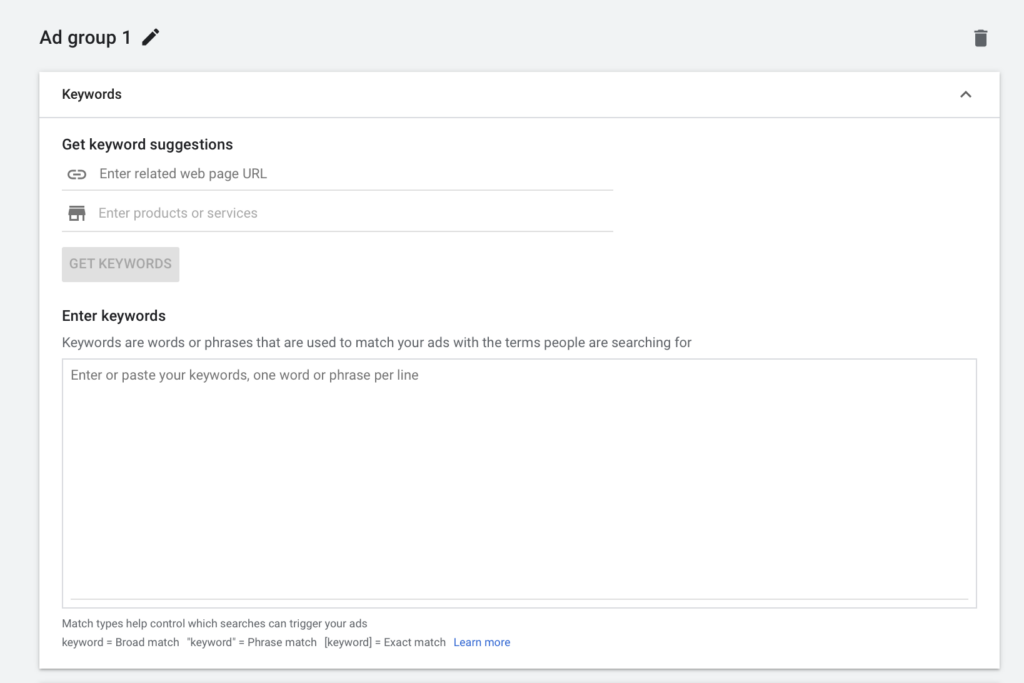The height and width of the screenshot is (683, 1024).
Task: Click the storefront icon beside products field
Action: coord(77,214)
